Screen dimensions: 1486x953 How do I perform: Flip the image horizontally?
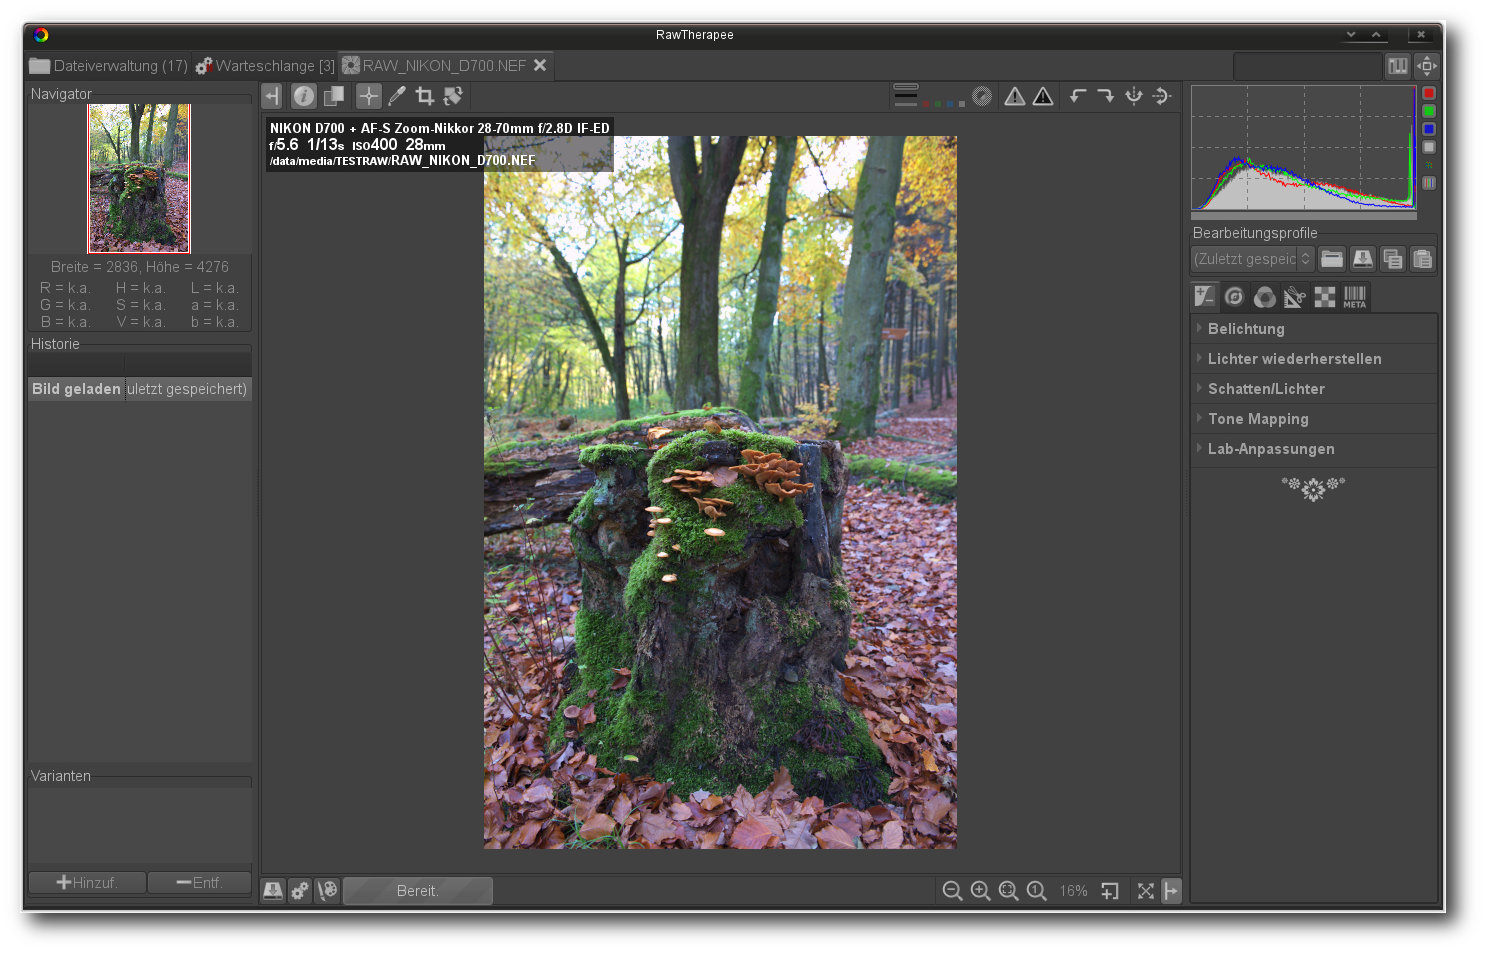1133,96
